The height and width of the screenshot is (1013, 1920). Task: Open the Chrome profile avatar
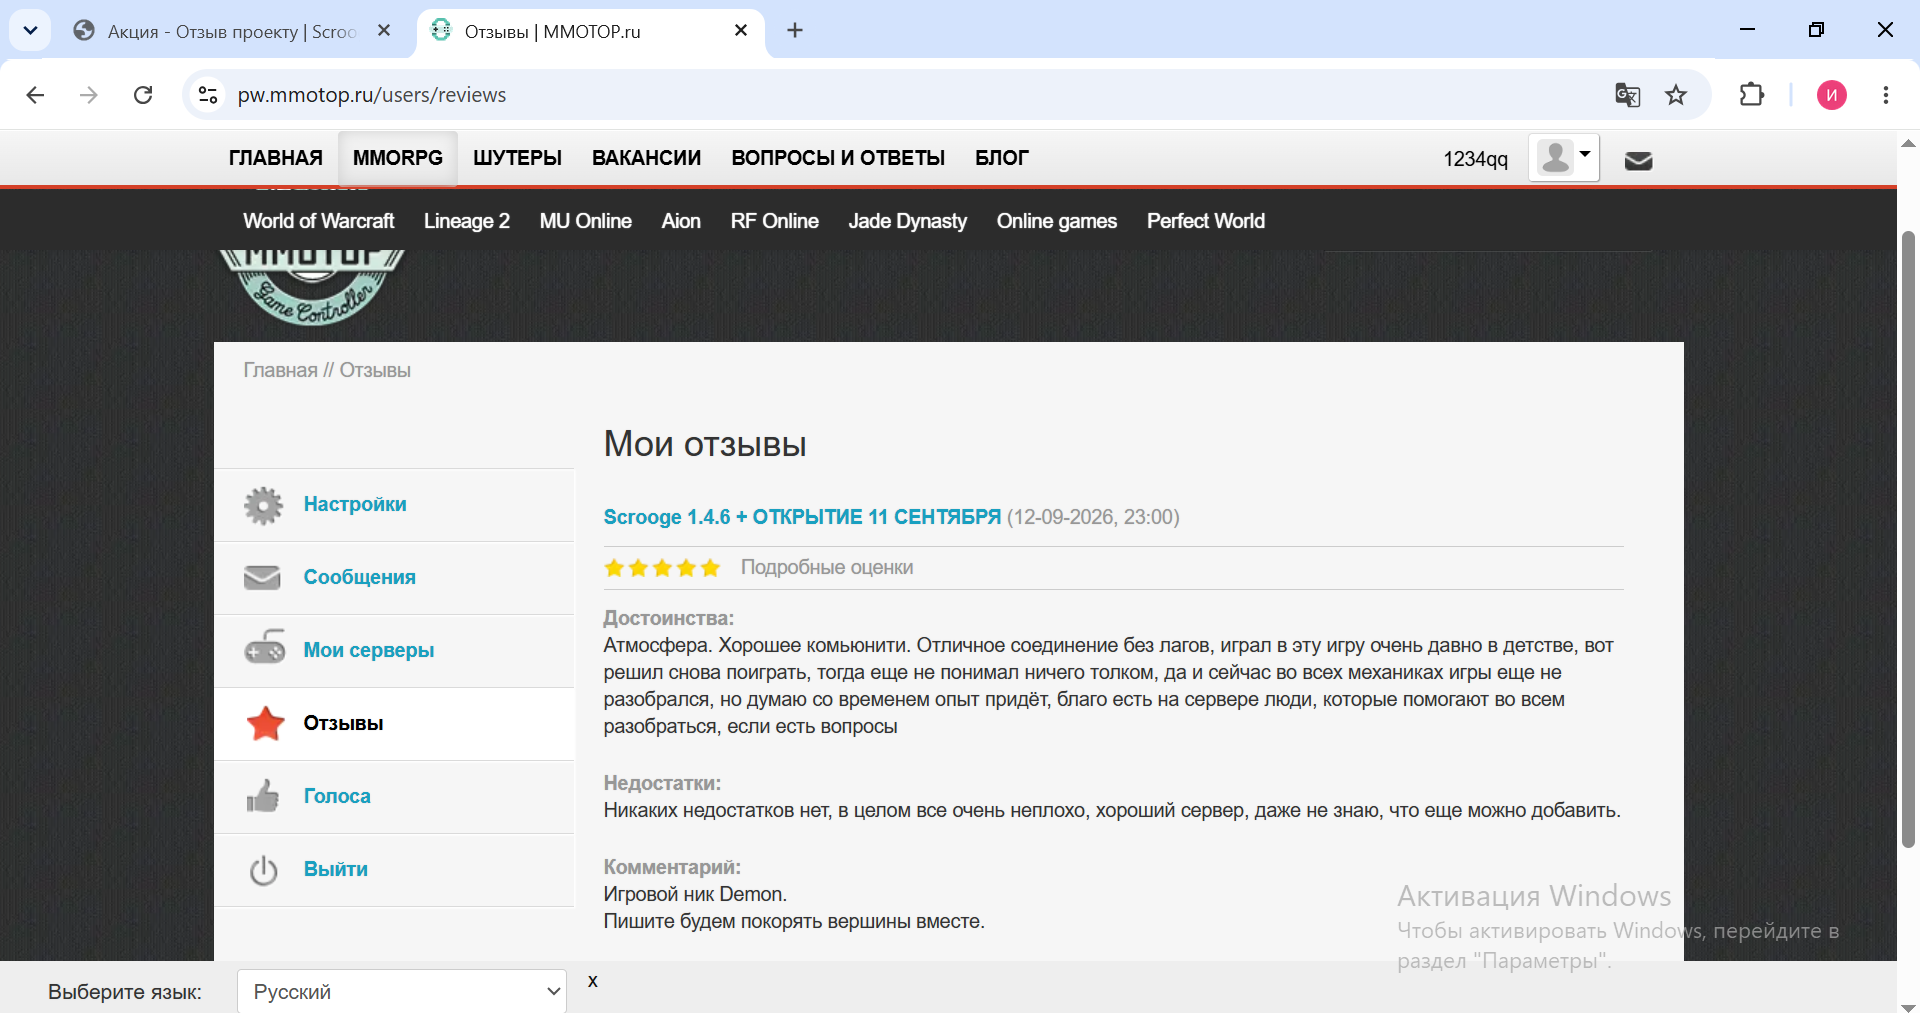[x=1832, y=95]
